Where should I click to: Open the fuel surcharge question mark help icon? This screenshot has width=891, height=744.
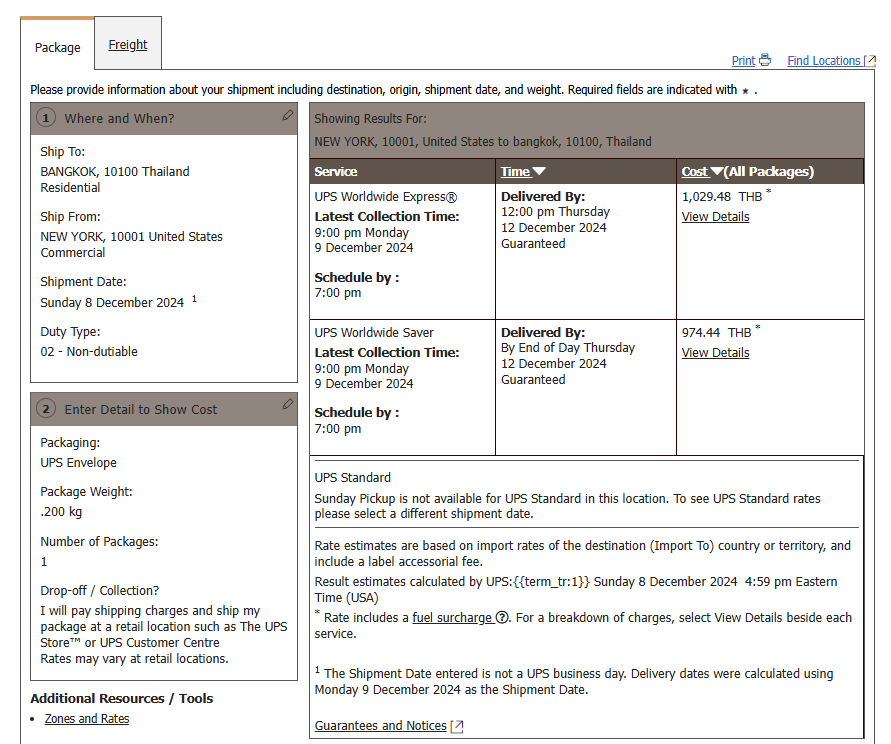pyautogui.click(x=502, y=617)
